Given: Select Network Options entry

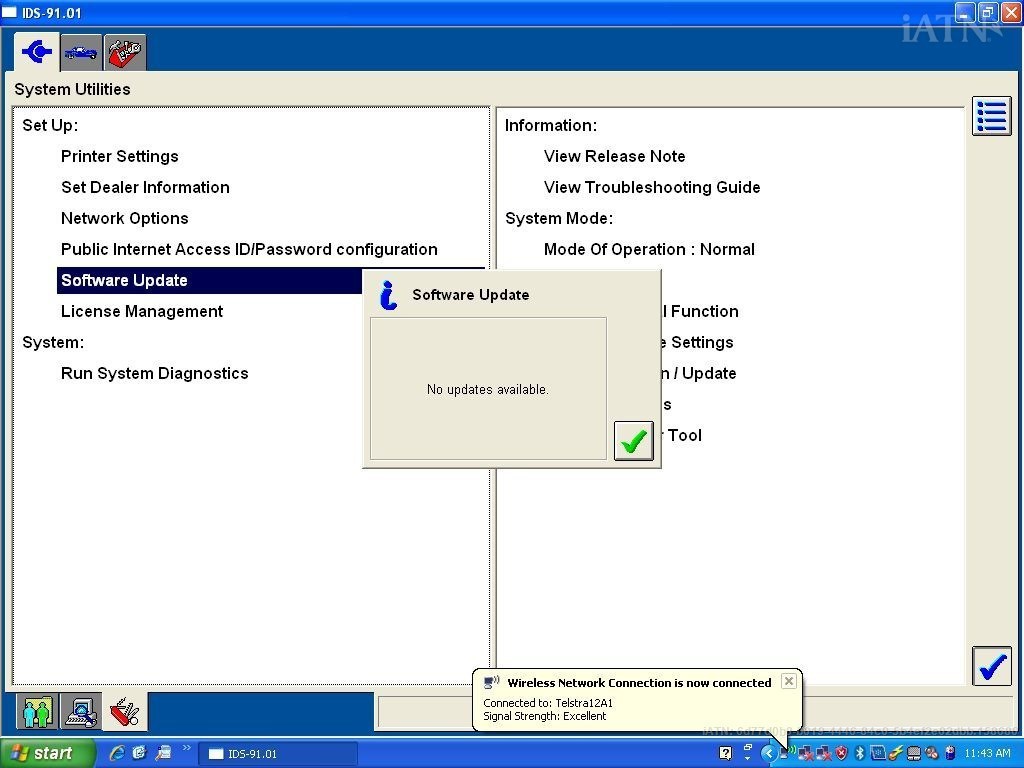Looking at the screenshot, I should click(125, 218).
